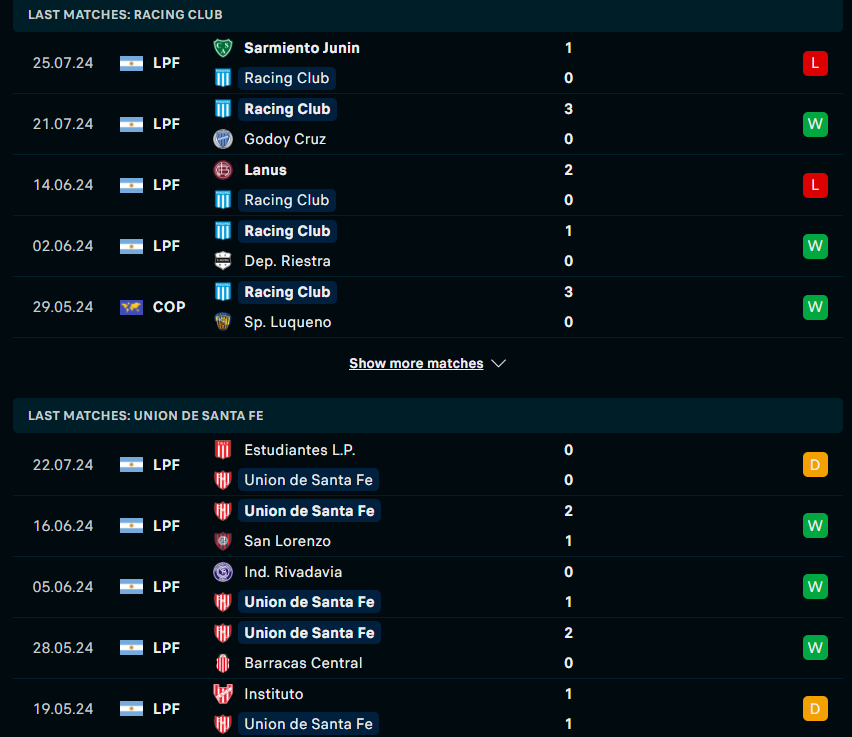Click Argentina flag in the 22.07.24 row

pyautogui.click(x=131, y=465)
